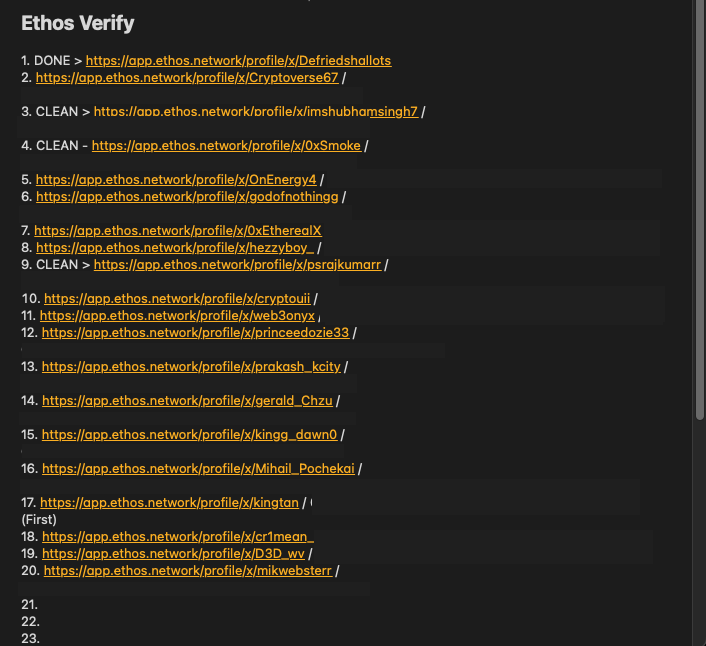
Task: Open the D3D_wv profile link
Action: click(x=173, y=554)
